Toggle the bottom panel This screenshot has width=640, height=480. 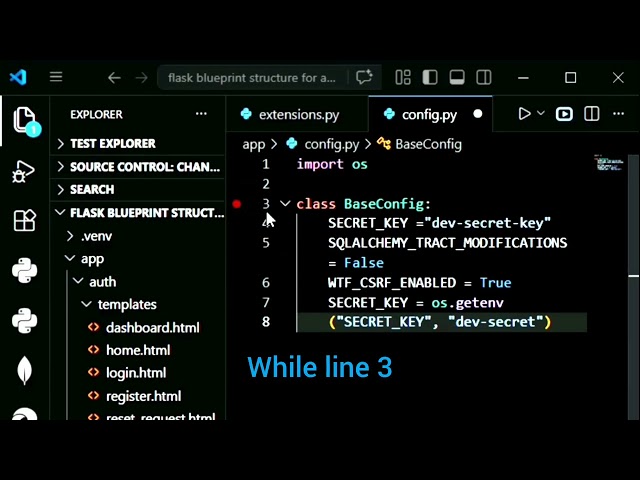pos(457,77)
